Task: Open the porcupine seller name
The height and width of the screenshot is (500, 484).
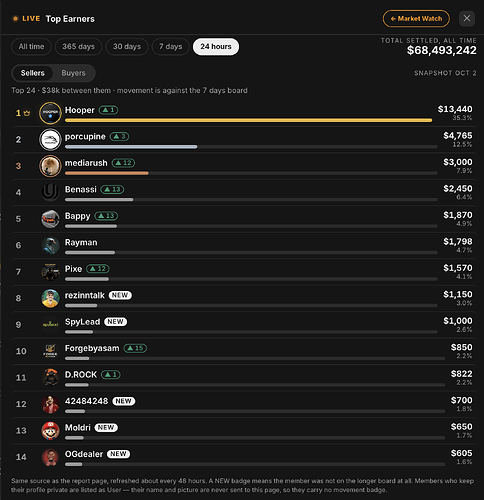Action: point(85,137)
